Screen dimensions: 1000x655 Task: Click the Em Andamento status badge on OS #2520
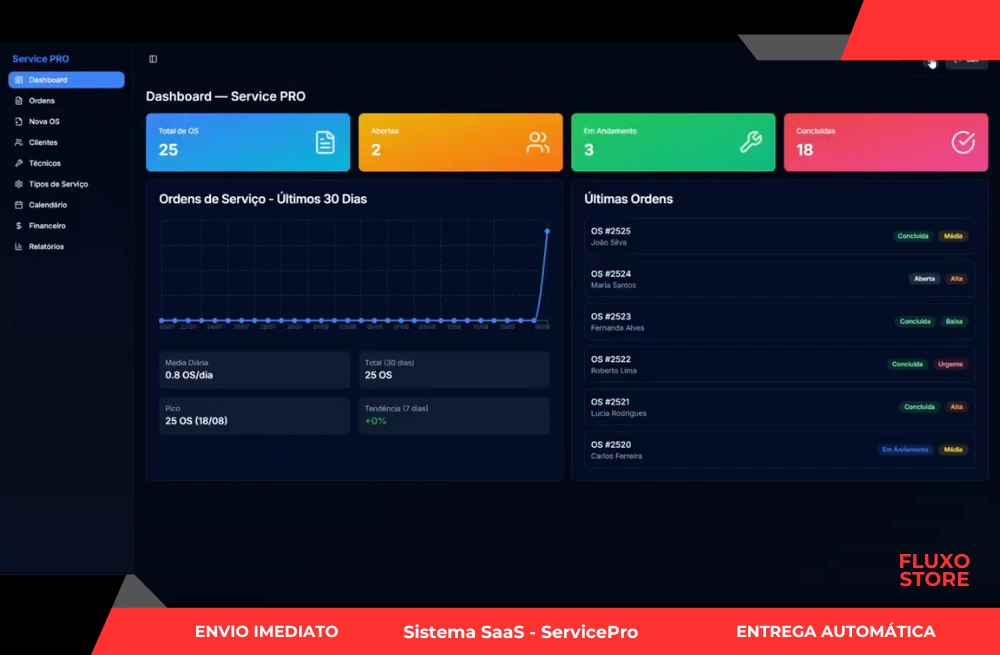pos(905,450)
